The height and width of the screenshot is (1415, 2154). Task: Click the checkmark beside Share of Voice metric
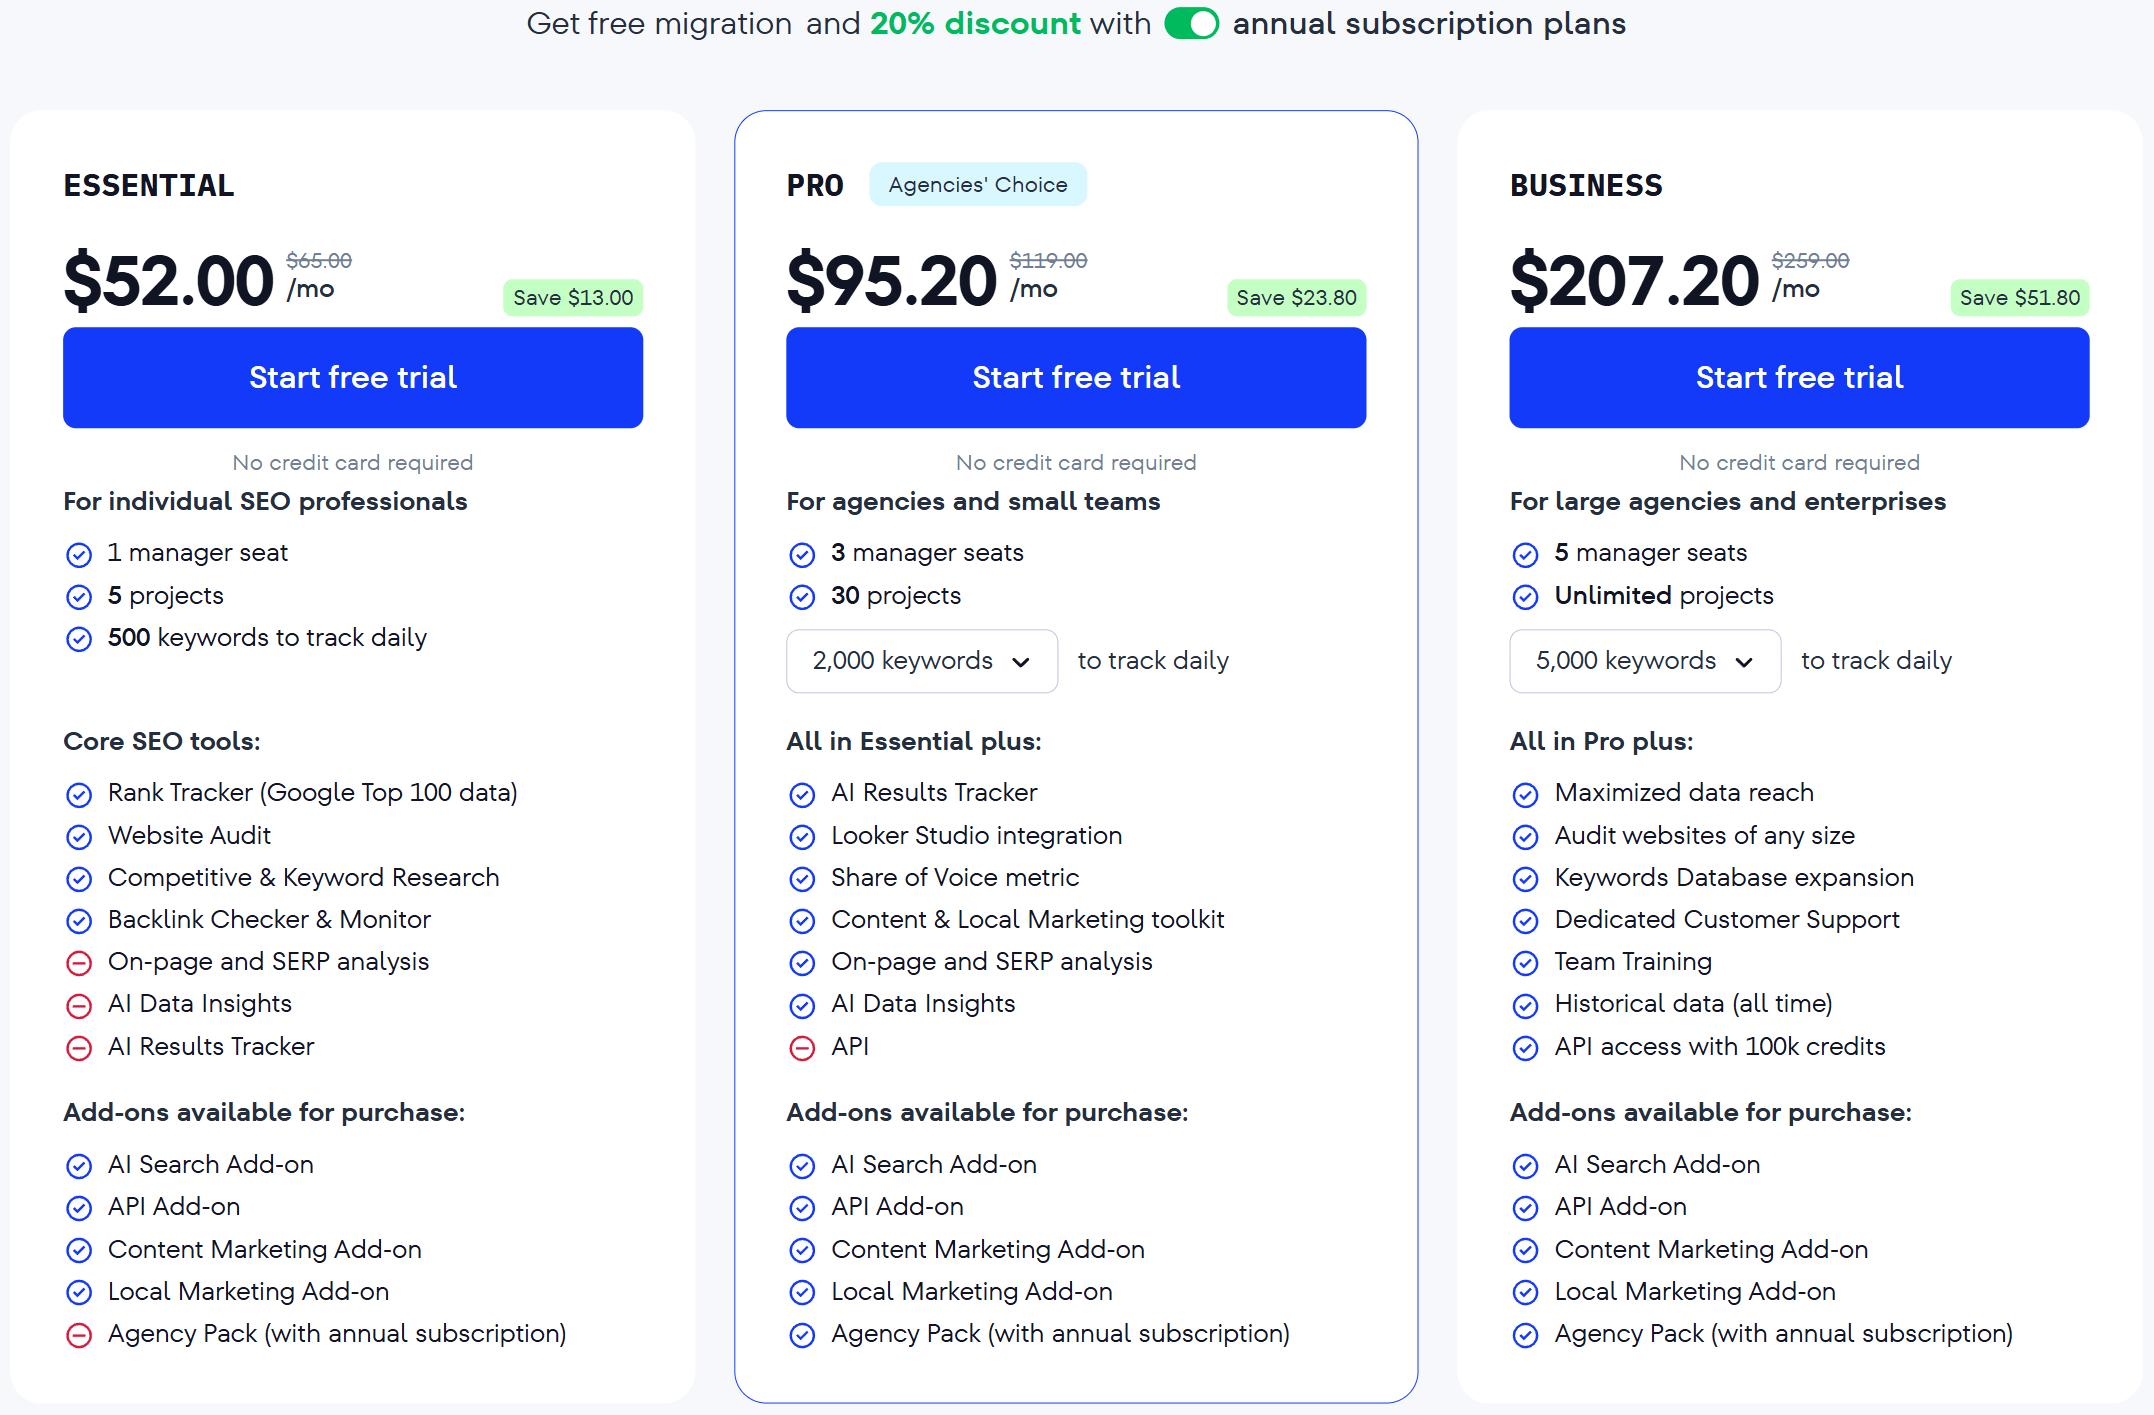click(x=803, y=879)
